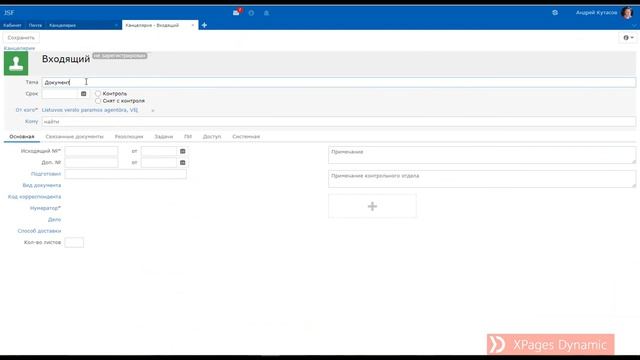Add attachment via the plus box

click(x=373, y=206)
